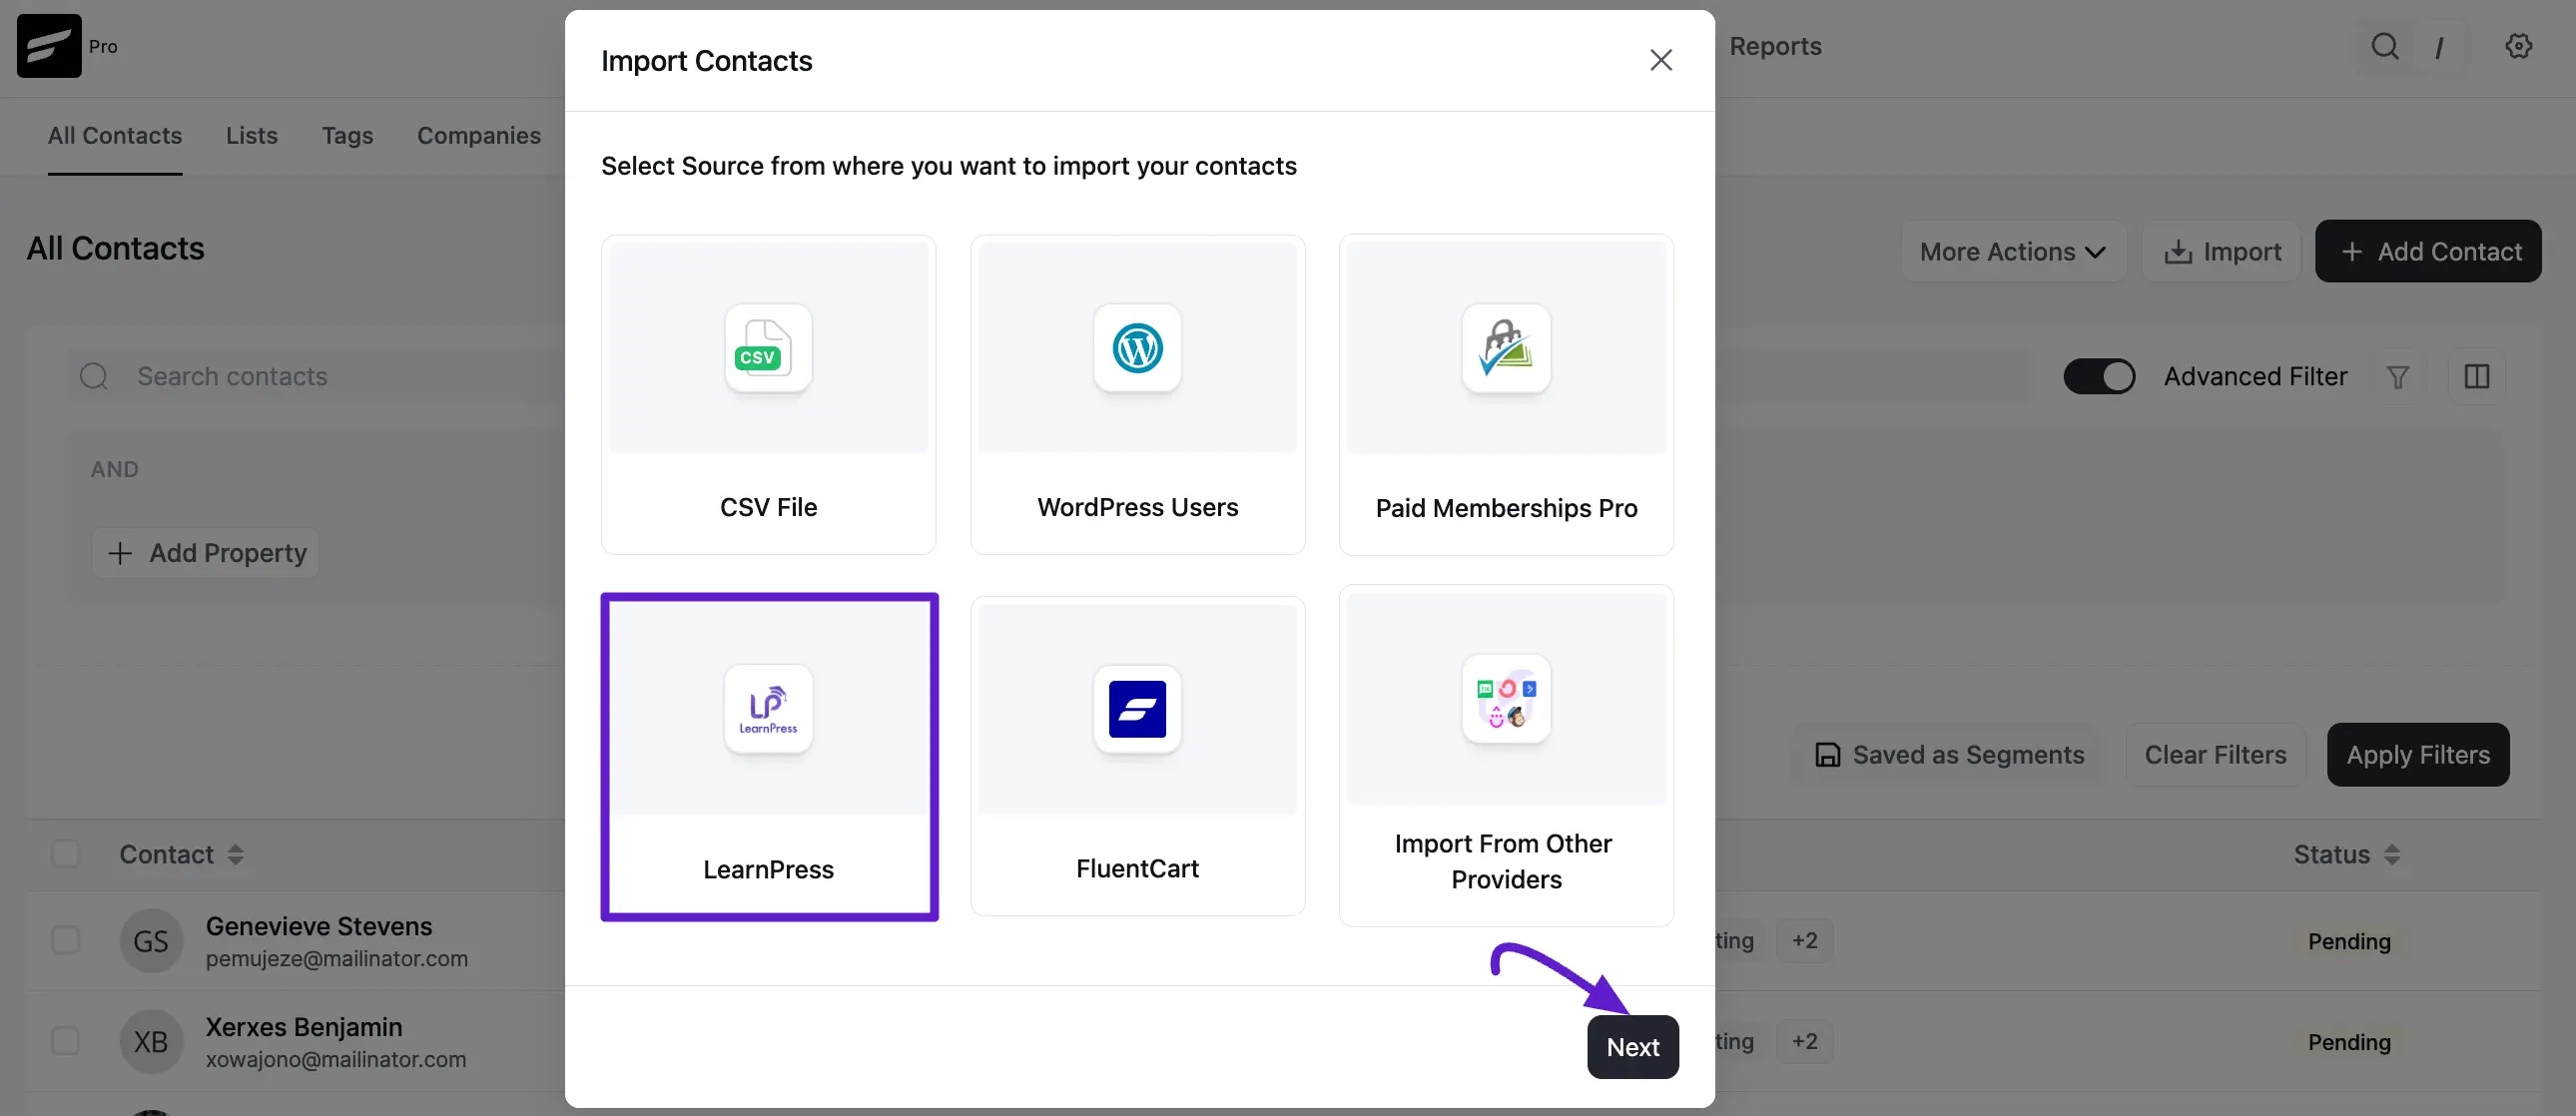Open the Lists tab
2576x1116 pixels.
[252, 136]
